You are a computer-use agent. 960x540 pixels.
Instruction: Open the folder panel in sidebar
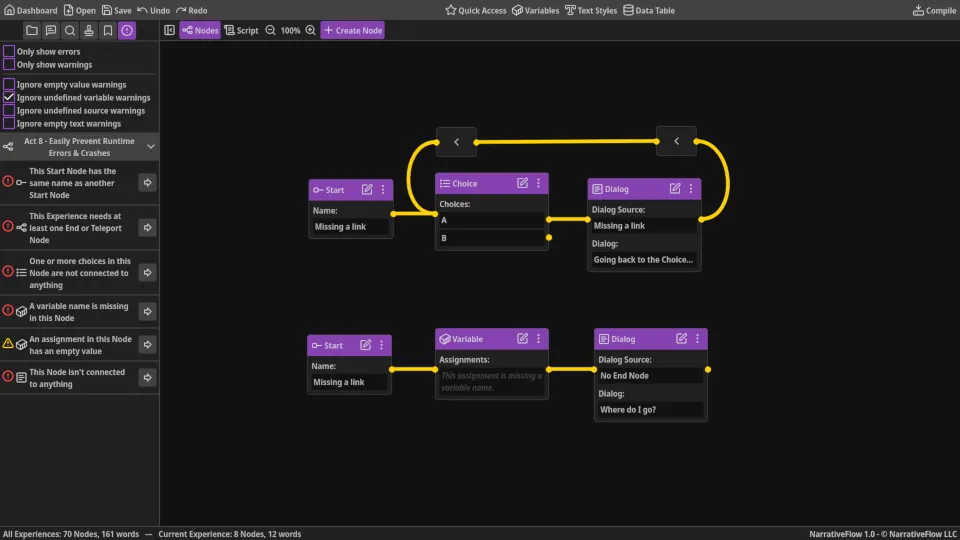pos(32,31)
